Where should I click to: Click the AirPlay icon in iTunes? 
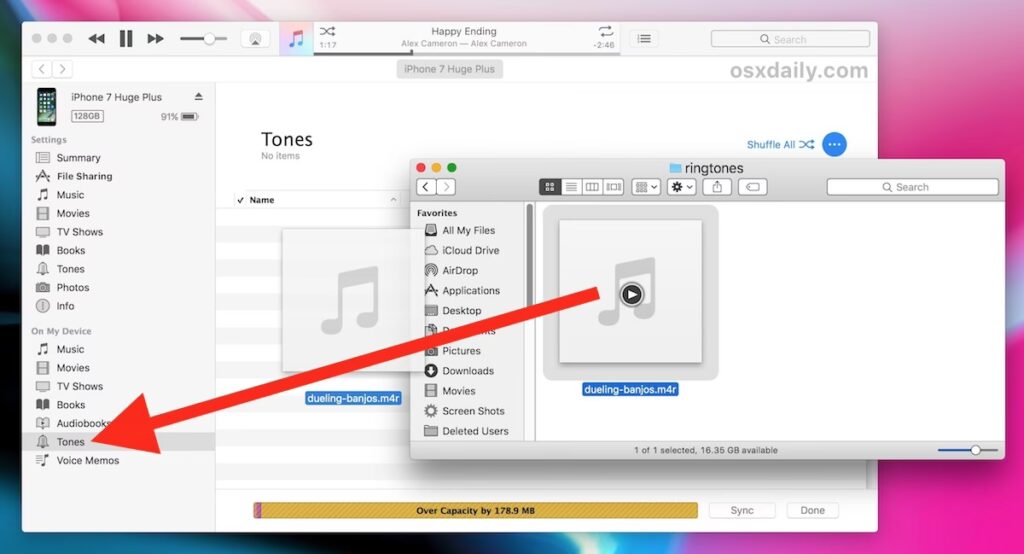pos(255,39)
